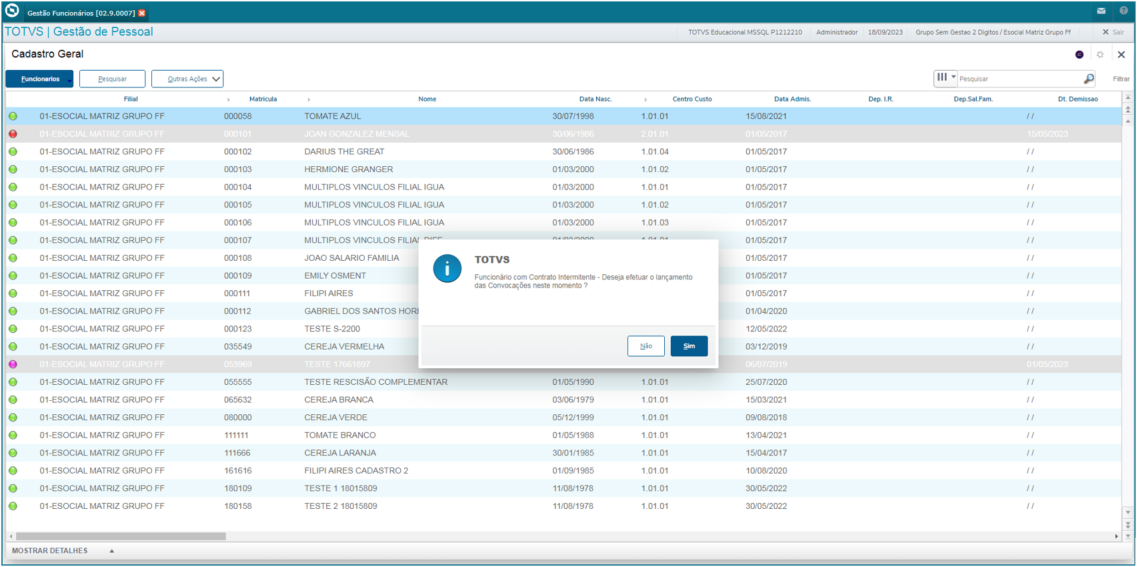Open the help question mark icon
The height and width of the screenshot is (567, 1137).
click(x=1123, y=12)
